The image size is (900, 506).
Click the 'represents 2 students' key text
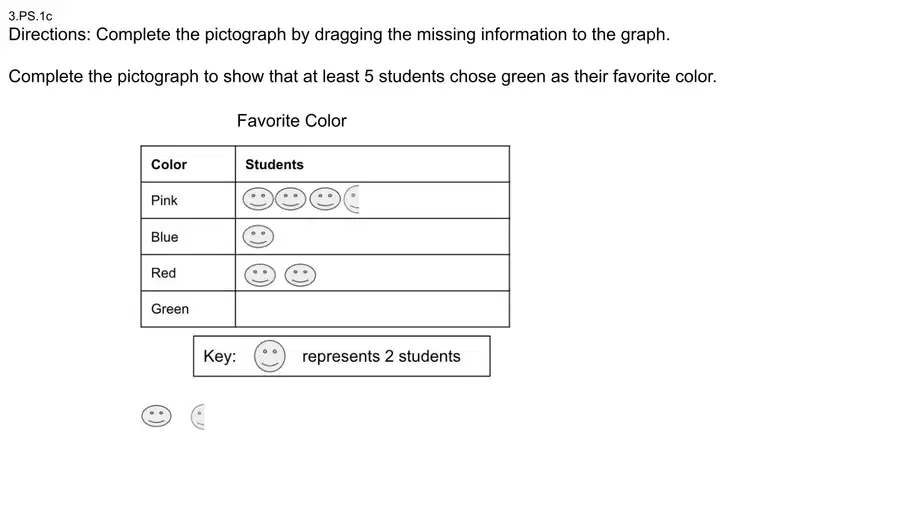381,356
